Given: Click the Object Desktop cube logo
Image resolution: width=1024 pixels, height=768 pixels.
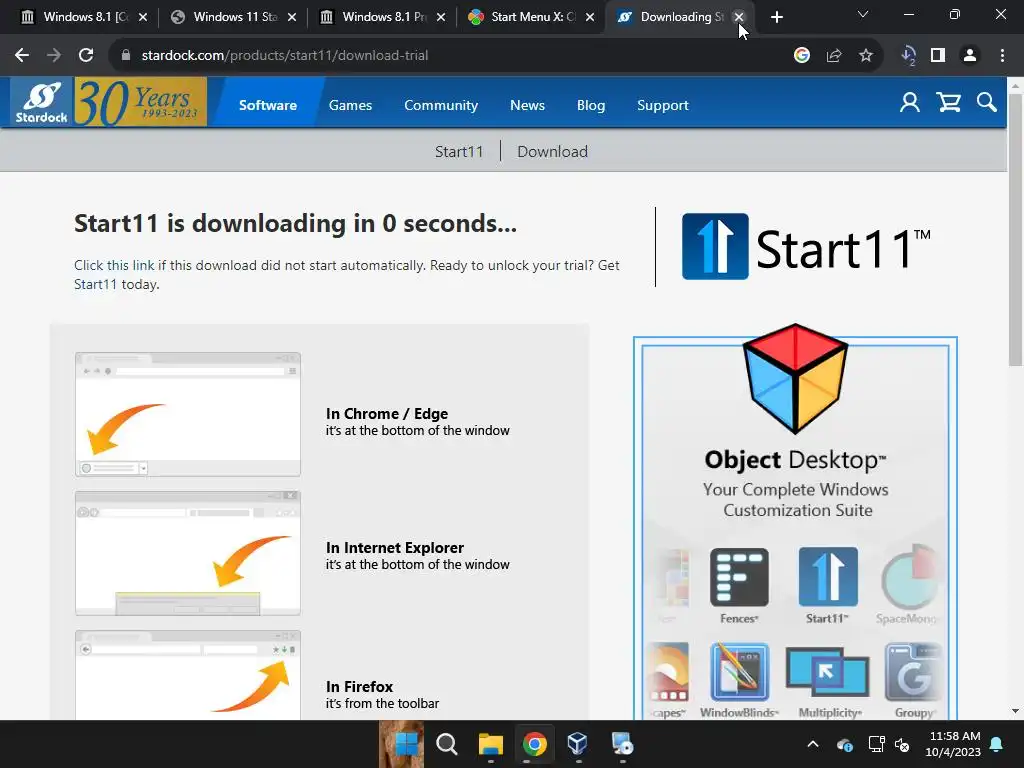Looking at the screenshot, I should tap(795, 379).
